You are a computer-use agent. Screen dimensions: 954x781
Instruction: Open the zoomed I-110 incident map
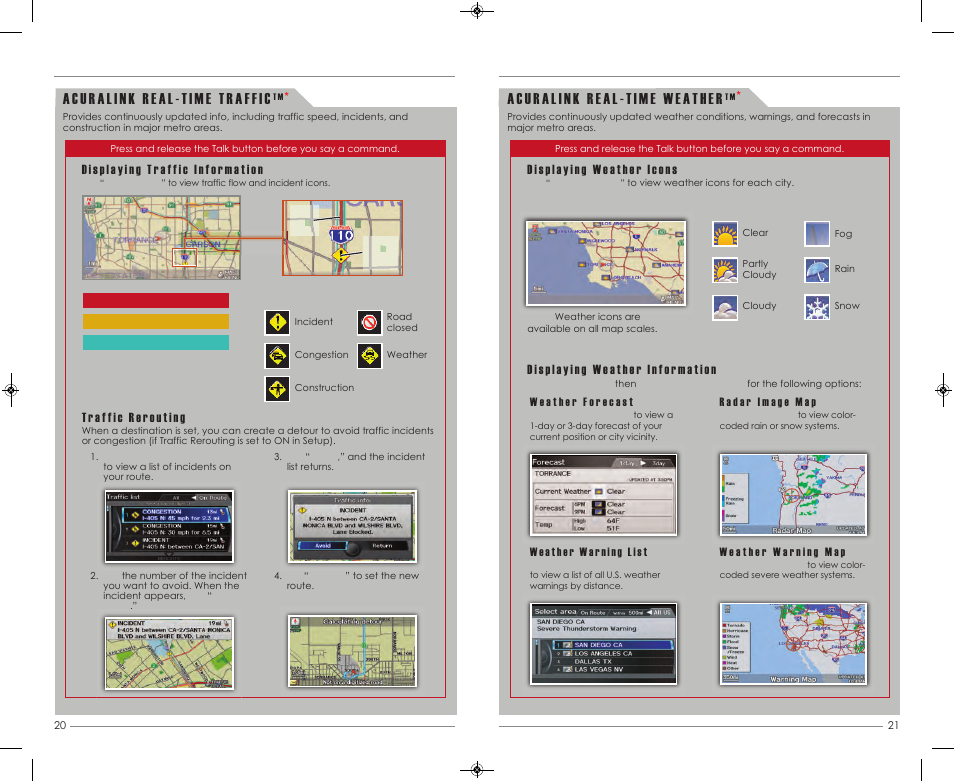tap(343, 238)
